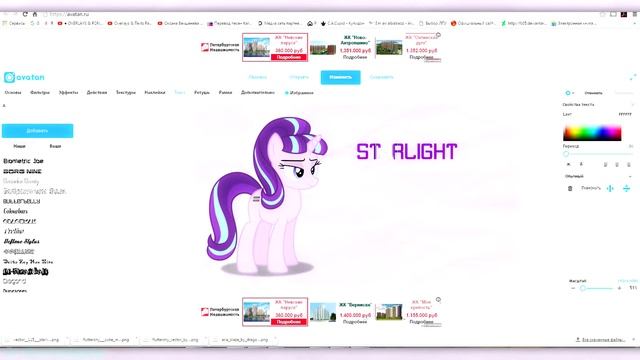640x360 pixels.
Task: Click the Петербургская Недвижимость ad logo at bottom
Action: 220,312
